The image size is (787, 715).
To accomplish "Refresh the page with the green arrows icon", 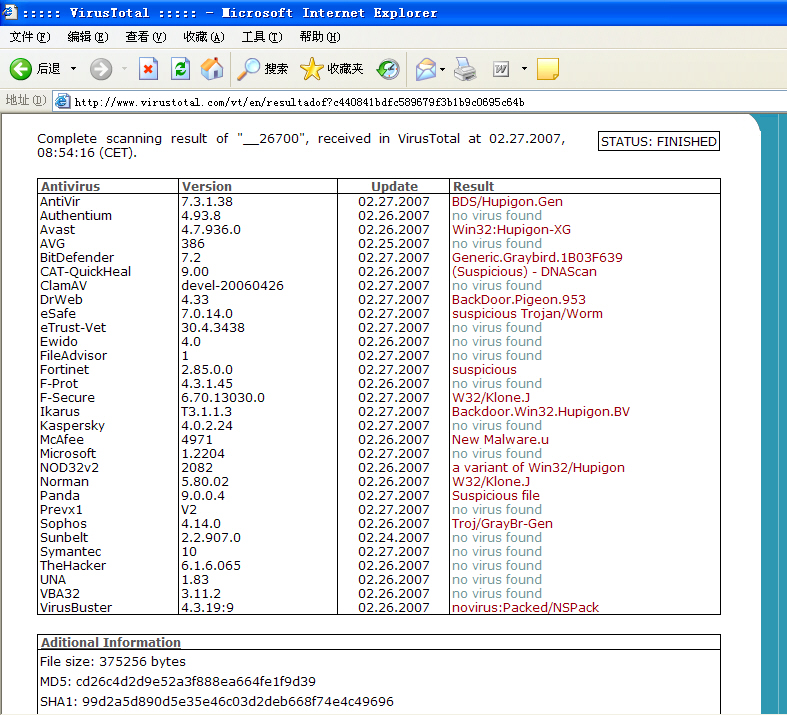I will tap(180, 69).
